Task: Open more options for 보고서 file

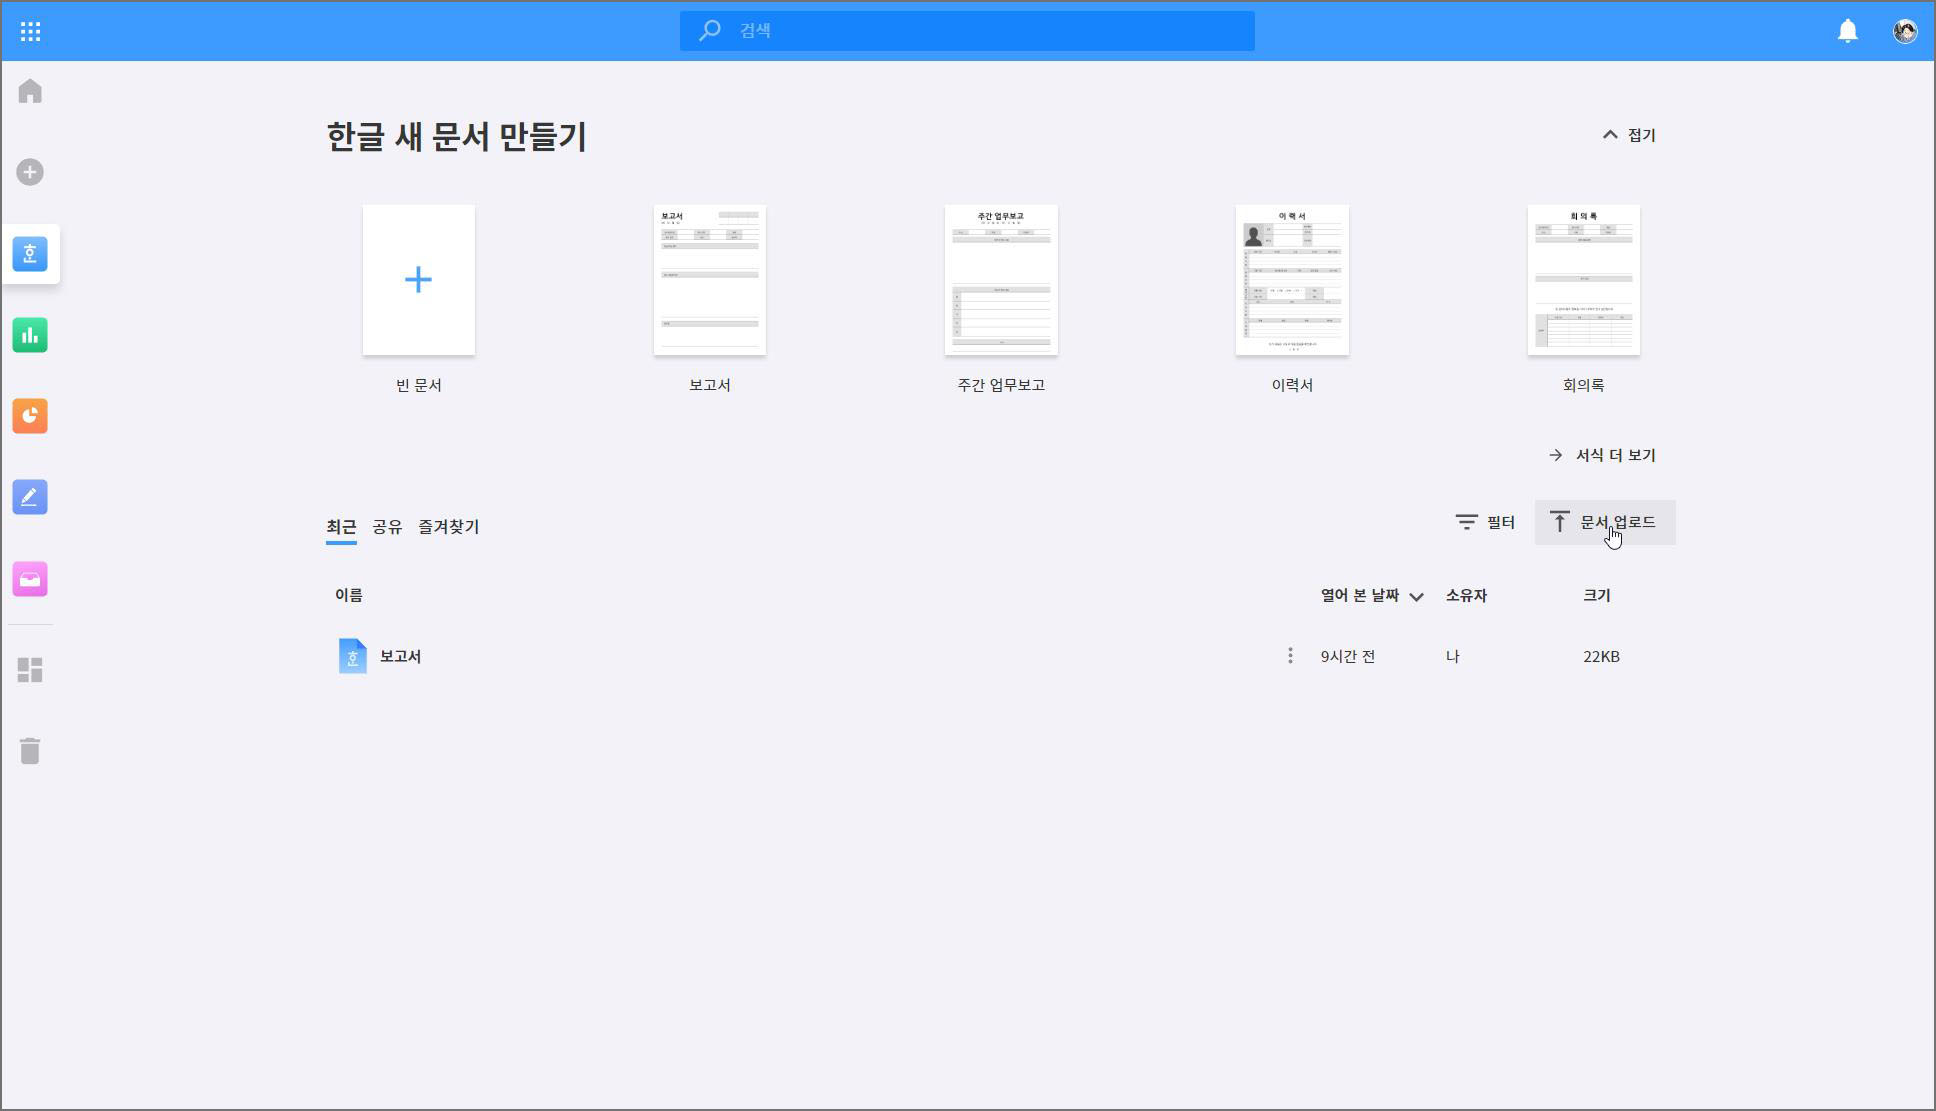Action: tap(1290, 656)
